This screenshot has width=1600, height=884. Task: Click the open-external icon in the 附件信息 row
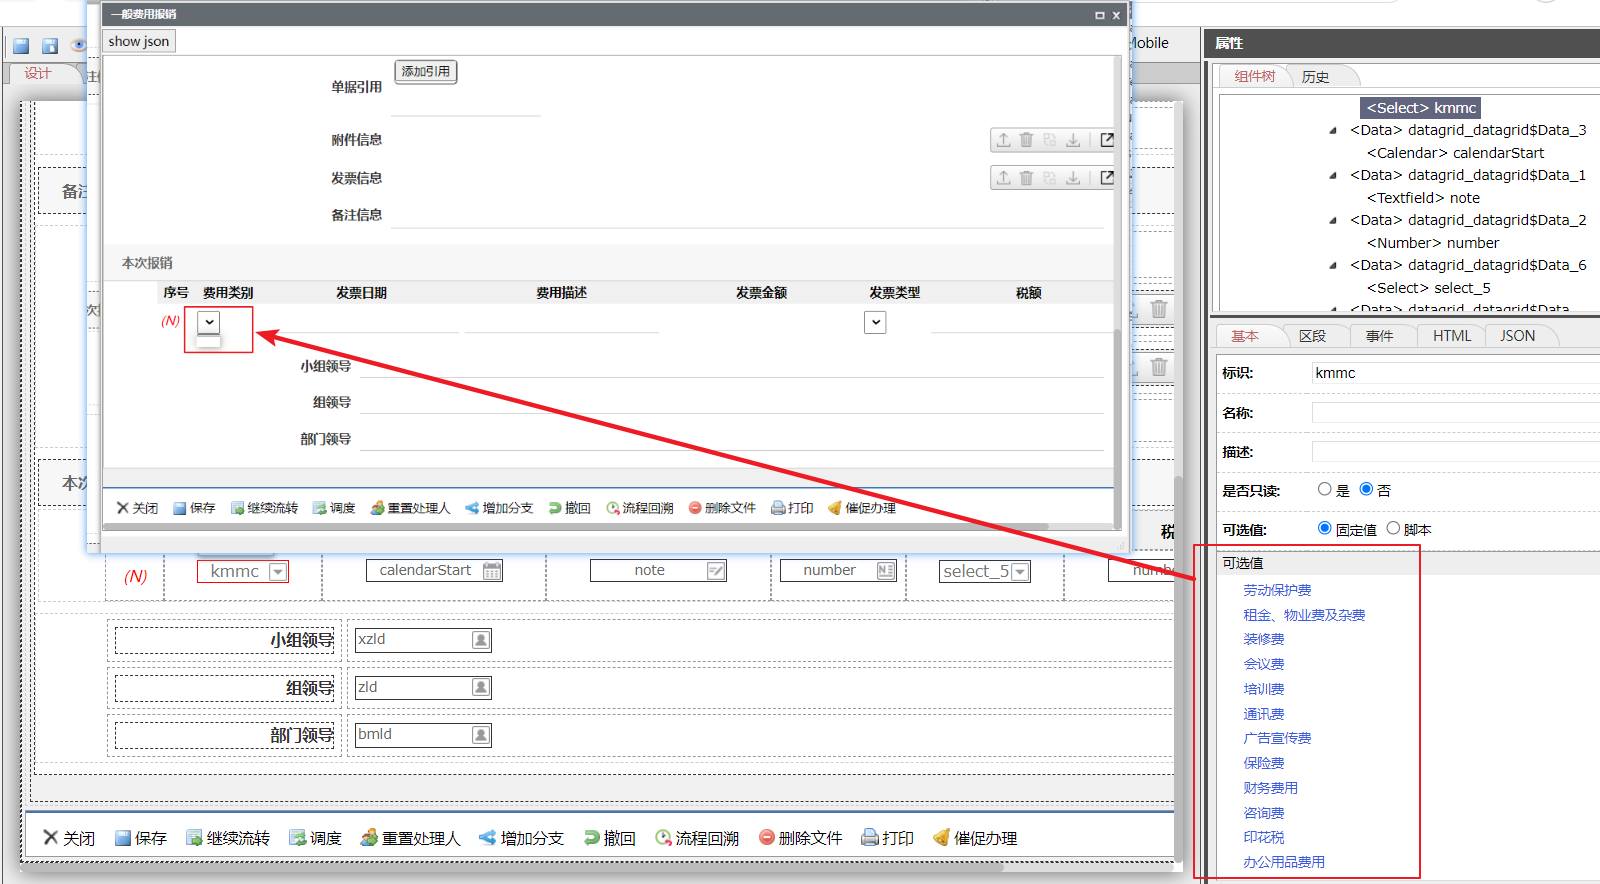[x=1107, y=140]
